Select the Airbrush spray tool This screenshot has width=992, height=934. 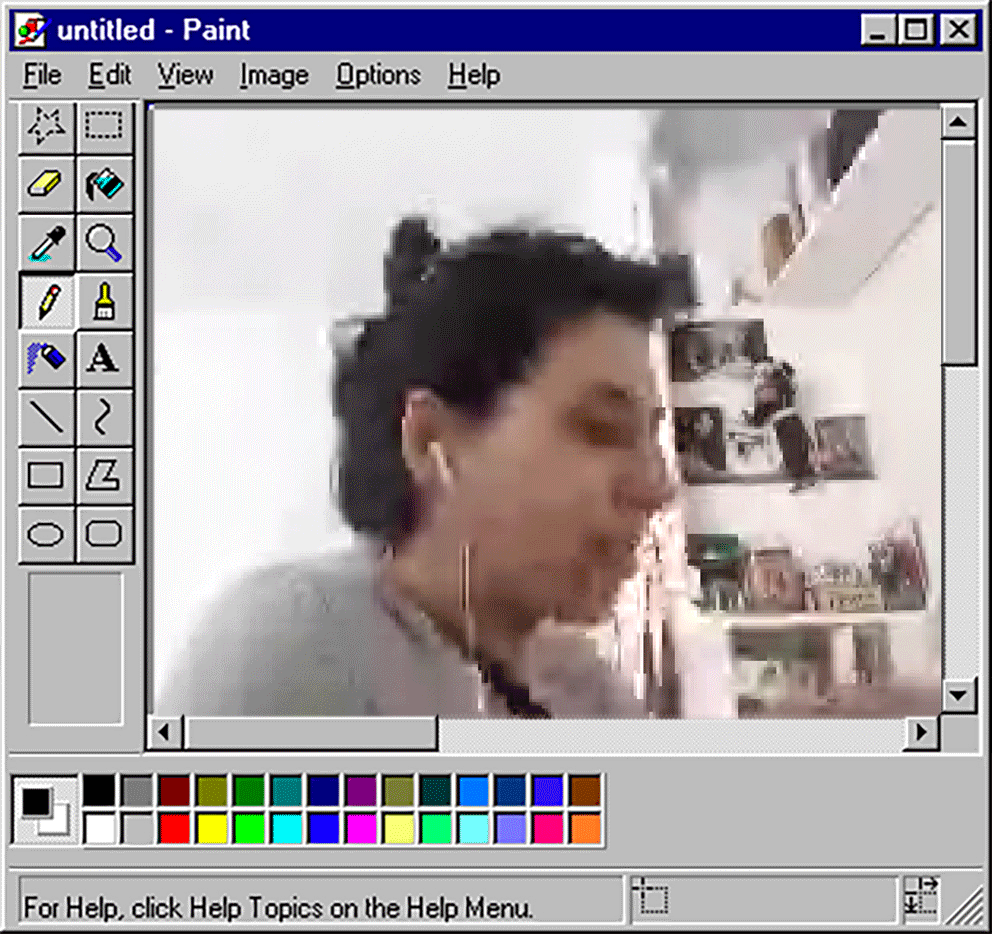click(x=47, y=359)
